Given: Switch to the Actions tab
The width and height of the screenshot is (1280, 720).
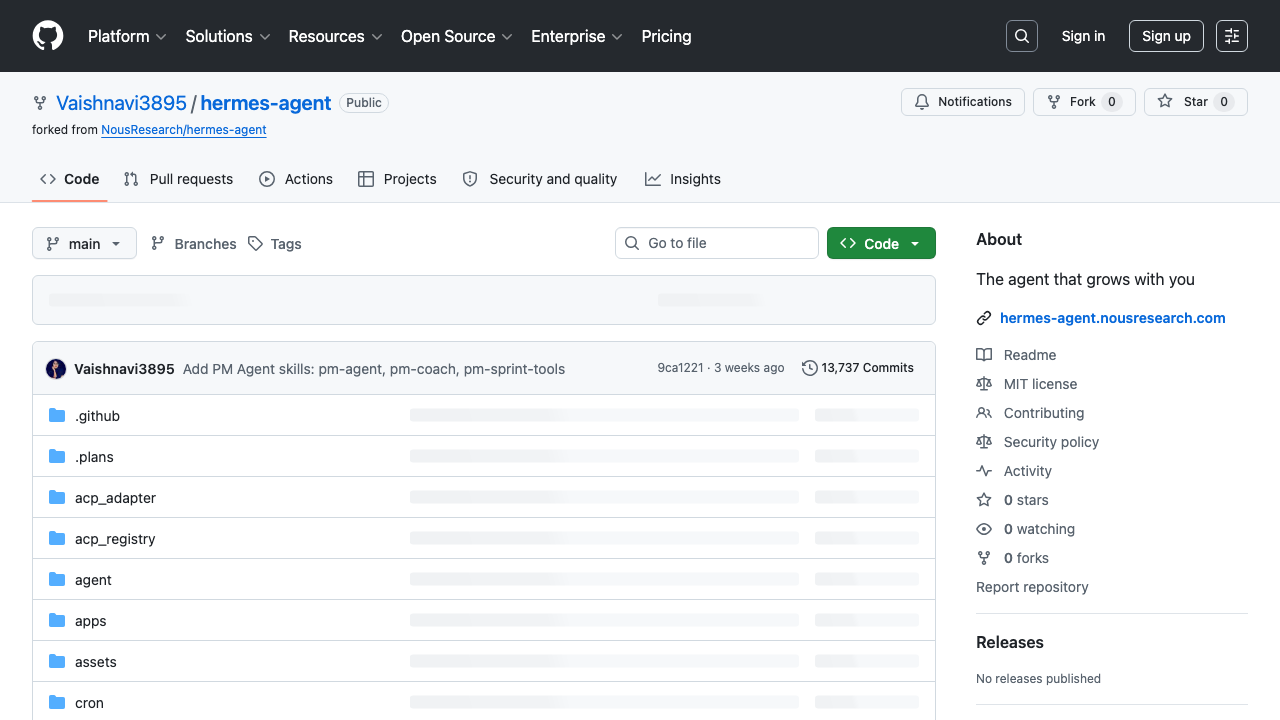Looking at the screenshot, I should click(296, 179).
